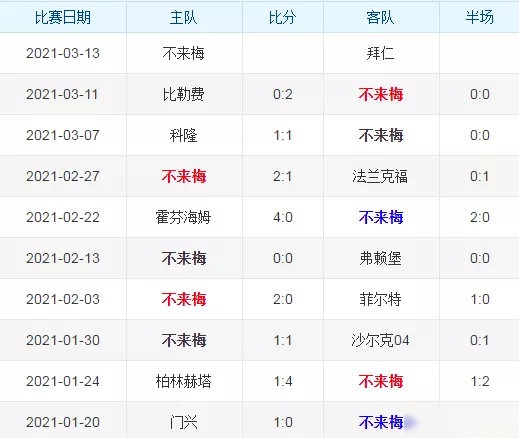Screen dimensions: 519x438
Task: Open home team 霍芬海姆
Action: [x=183, y=217]
